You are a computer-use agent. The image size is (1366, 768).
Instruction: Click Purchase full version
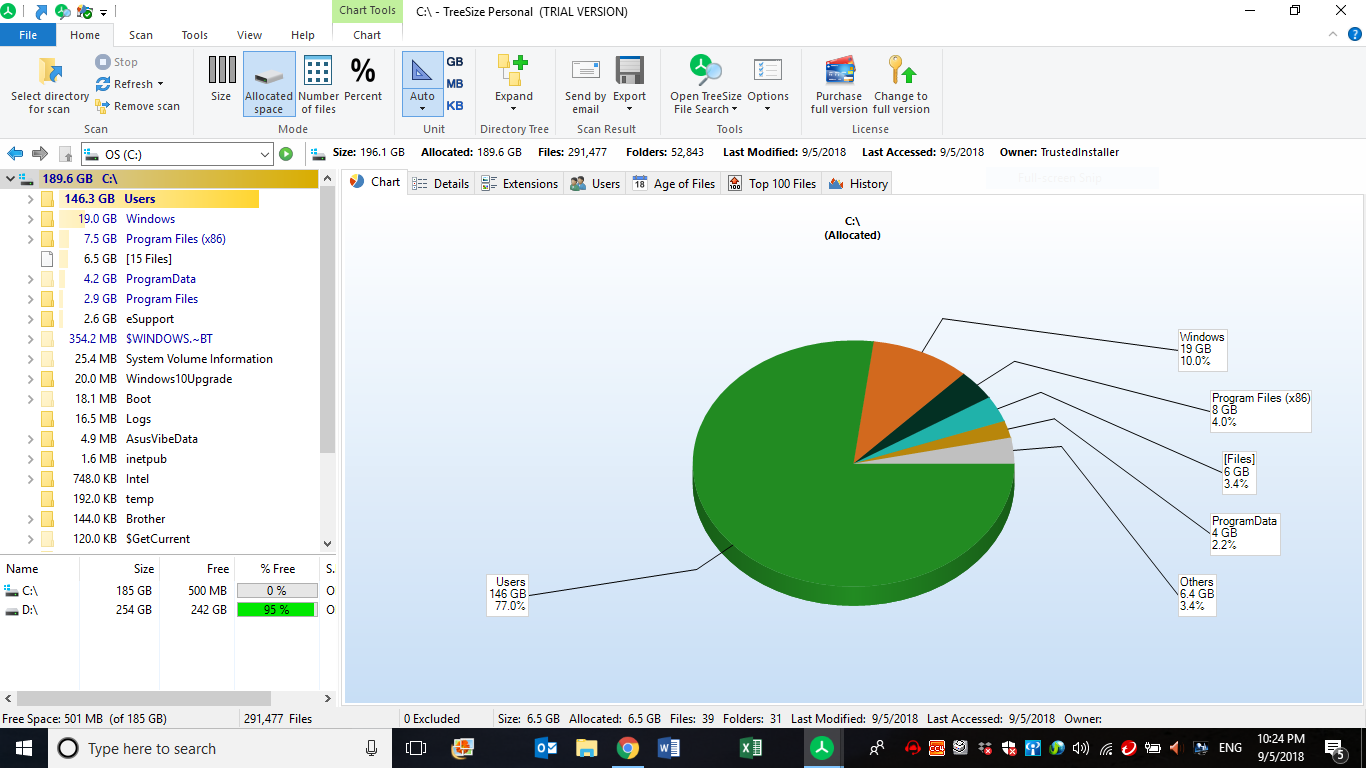(839, 84)
